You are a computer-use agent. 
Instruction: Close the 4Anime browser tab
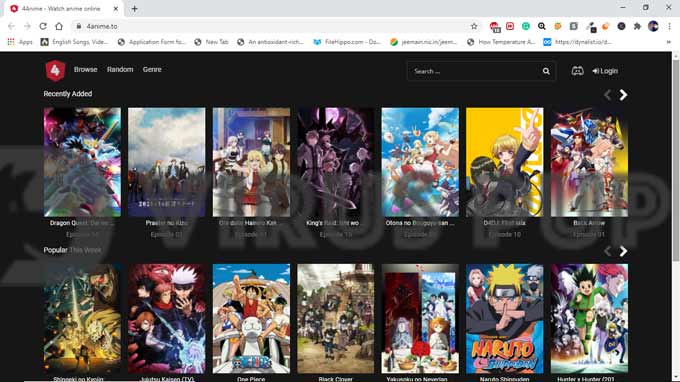tap(116, 9)
